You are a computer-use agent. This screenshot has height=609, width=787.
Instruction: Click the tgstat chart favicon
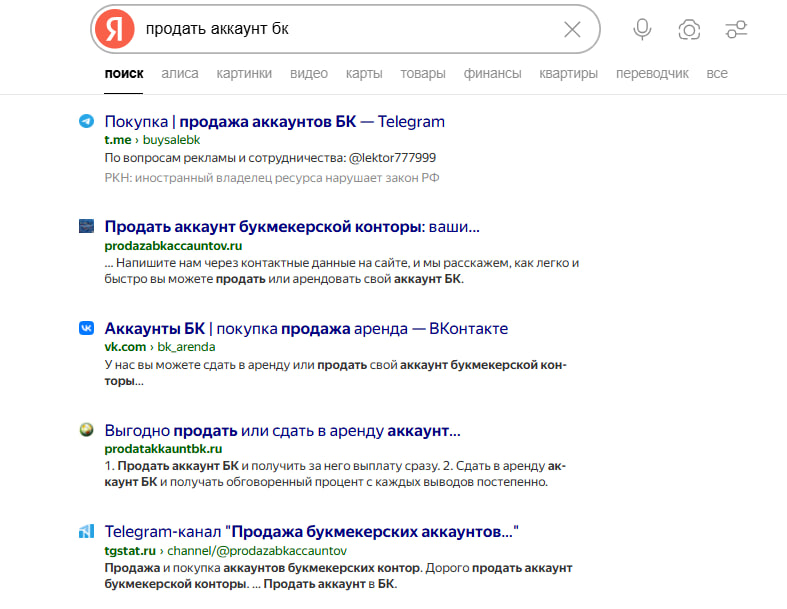click(x=86, y=531)
